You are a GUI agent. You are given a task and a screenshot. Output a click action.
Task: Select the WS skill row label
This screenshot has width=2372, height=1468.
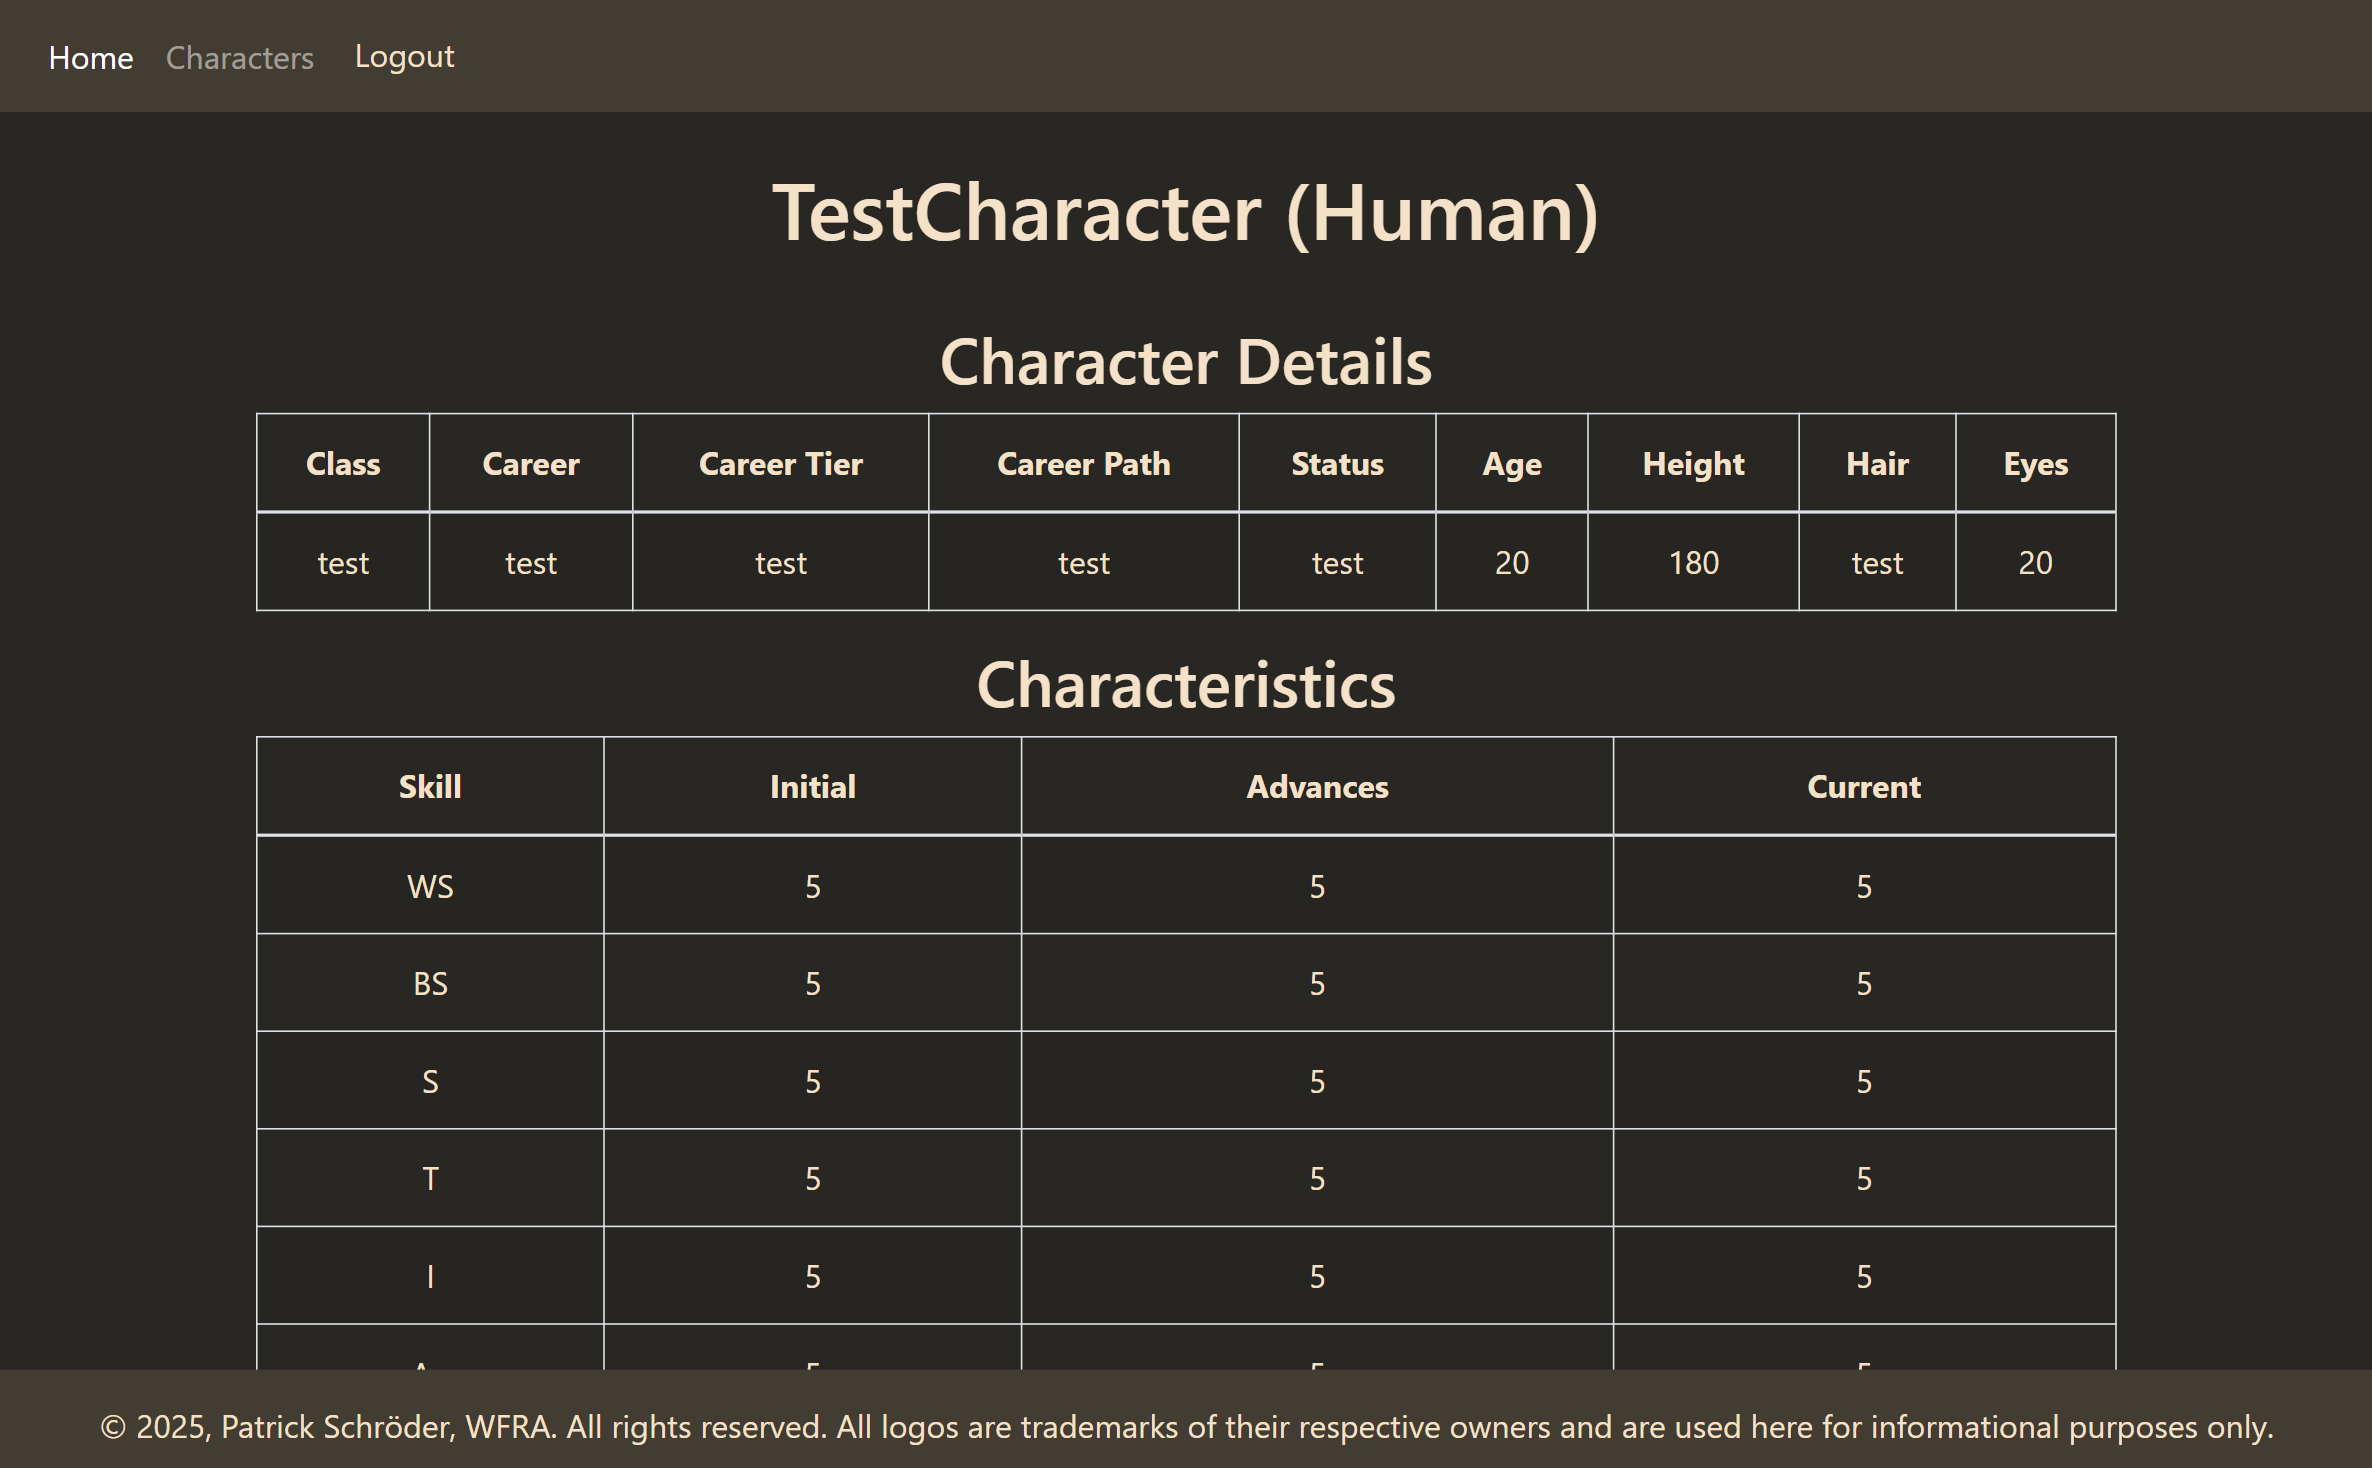pyautogui.click(x=430, y=887)
